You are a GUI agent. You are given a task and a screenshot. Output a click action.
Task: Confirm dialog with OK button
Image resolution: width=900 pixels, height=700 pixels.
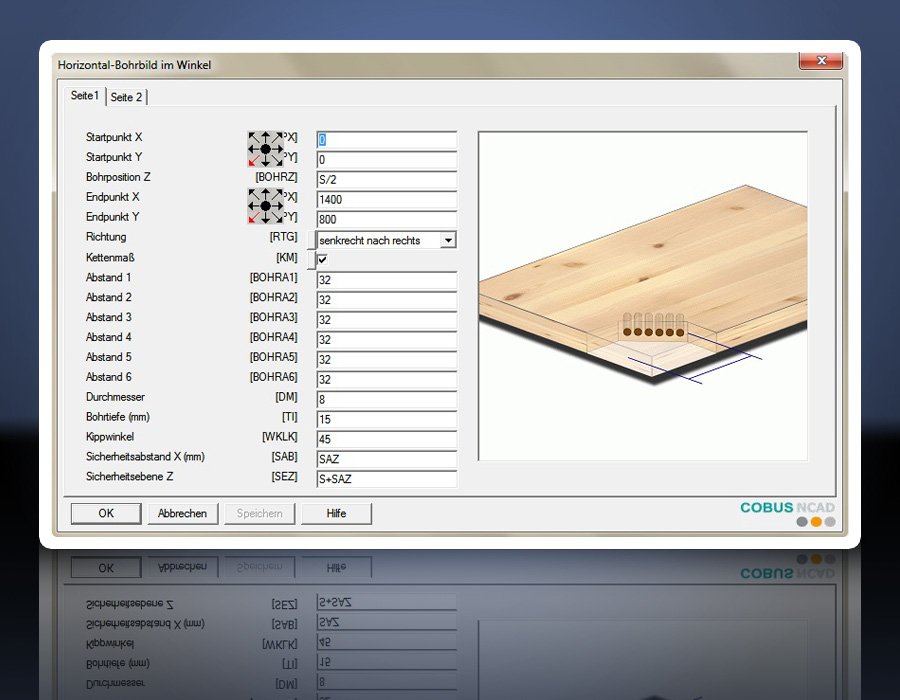click(106, 513)
